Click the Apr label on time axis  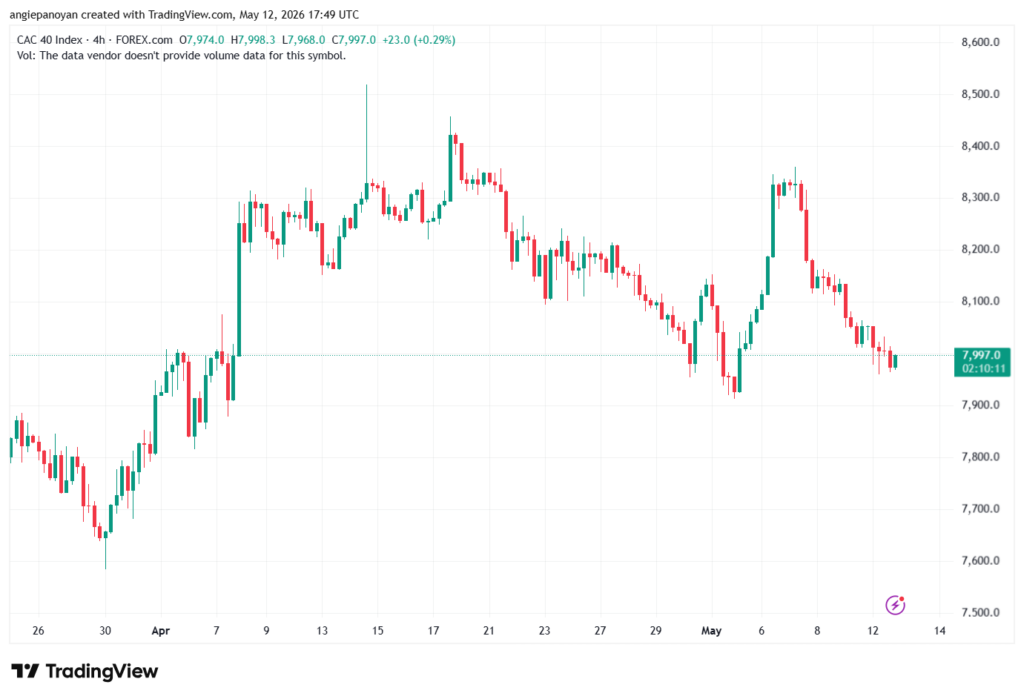[x=161, y=631]
